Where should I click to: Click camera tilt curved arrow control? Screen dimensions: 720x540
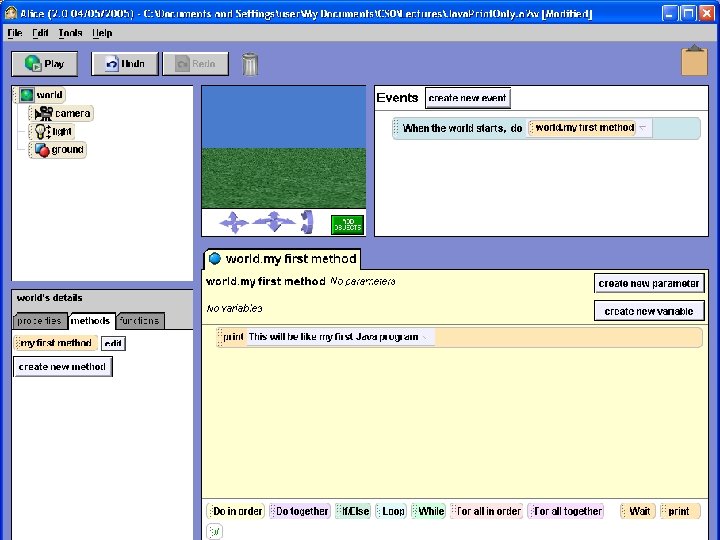pos(306,222)
